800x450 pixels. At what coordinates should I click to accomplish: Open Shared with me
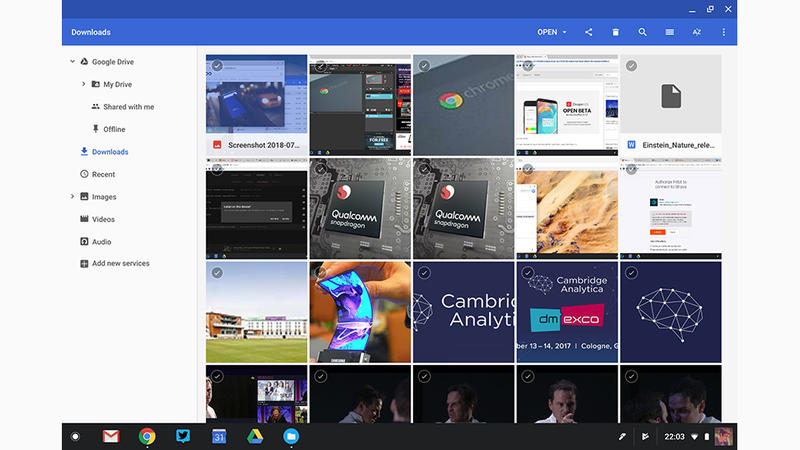(128, 107)
